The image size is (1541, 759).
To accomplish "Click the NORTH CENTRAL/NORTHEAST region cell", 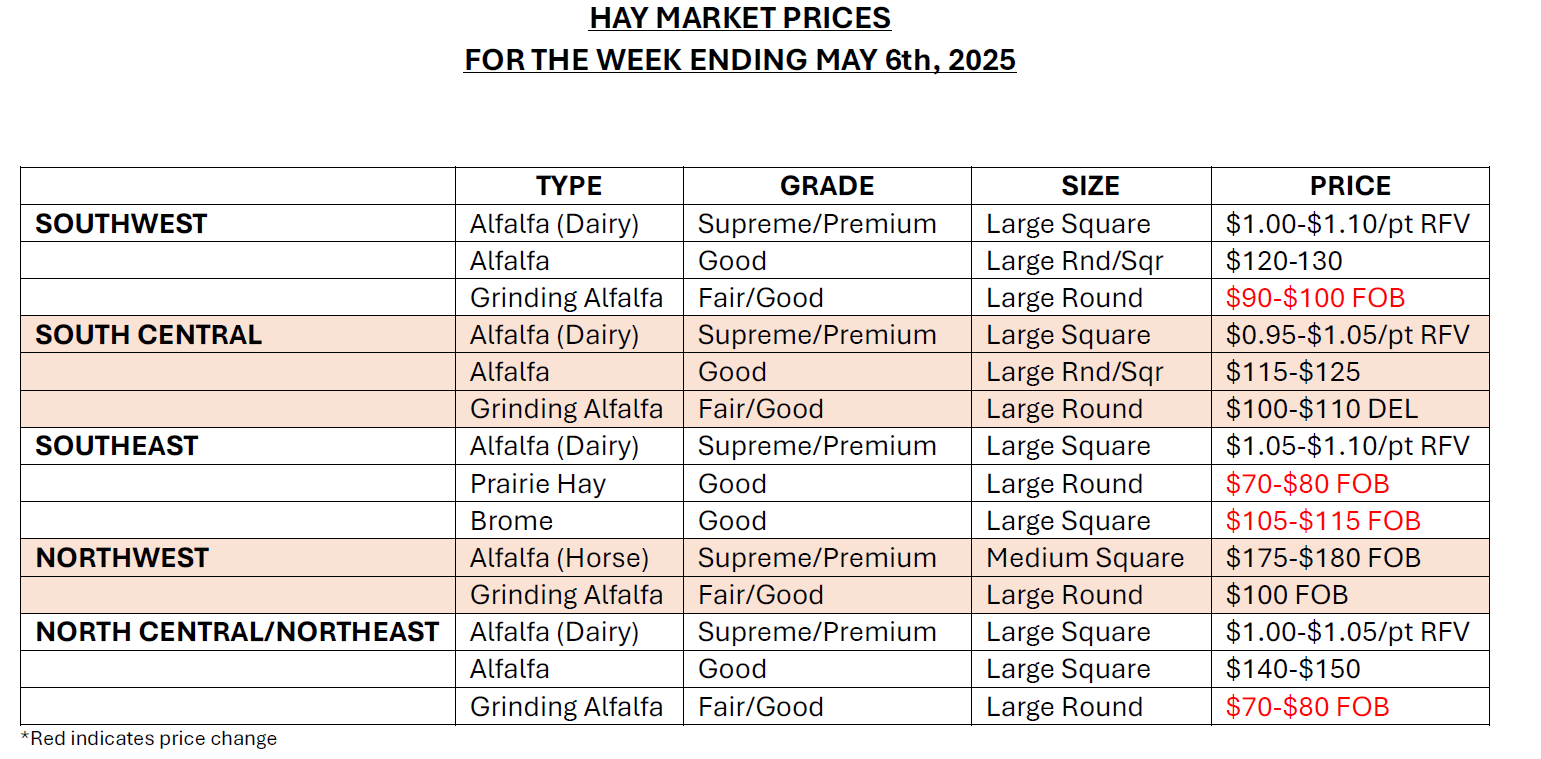I will click(x=237, y=632).
